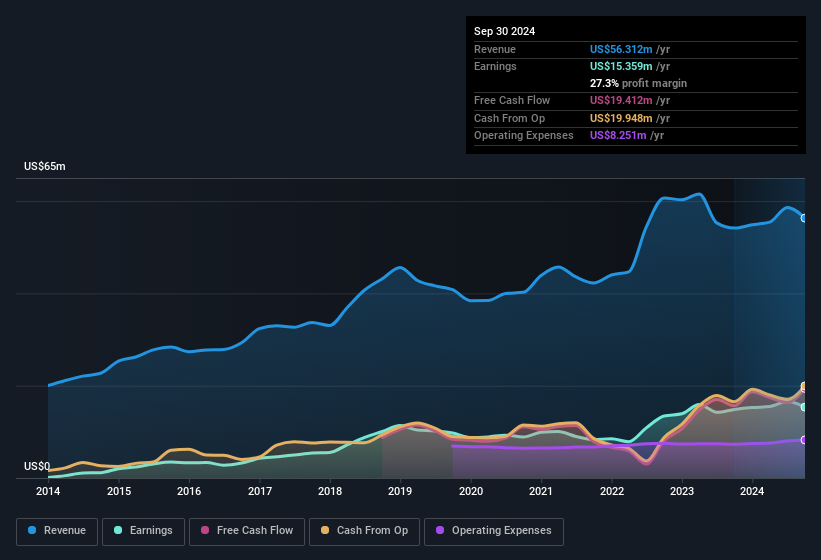Viewport: 821px width, 560px height.
Task: Click the 2024 x-axis label
Action: point(752,491)
